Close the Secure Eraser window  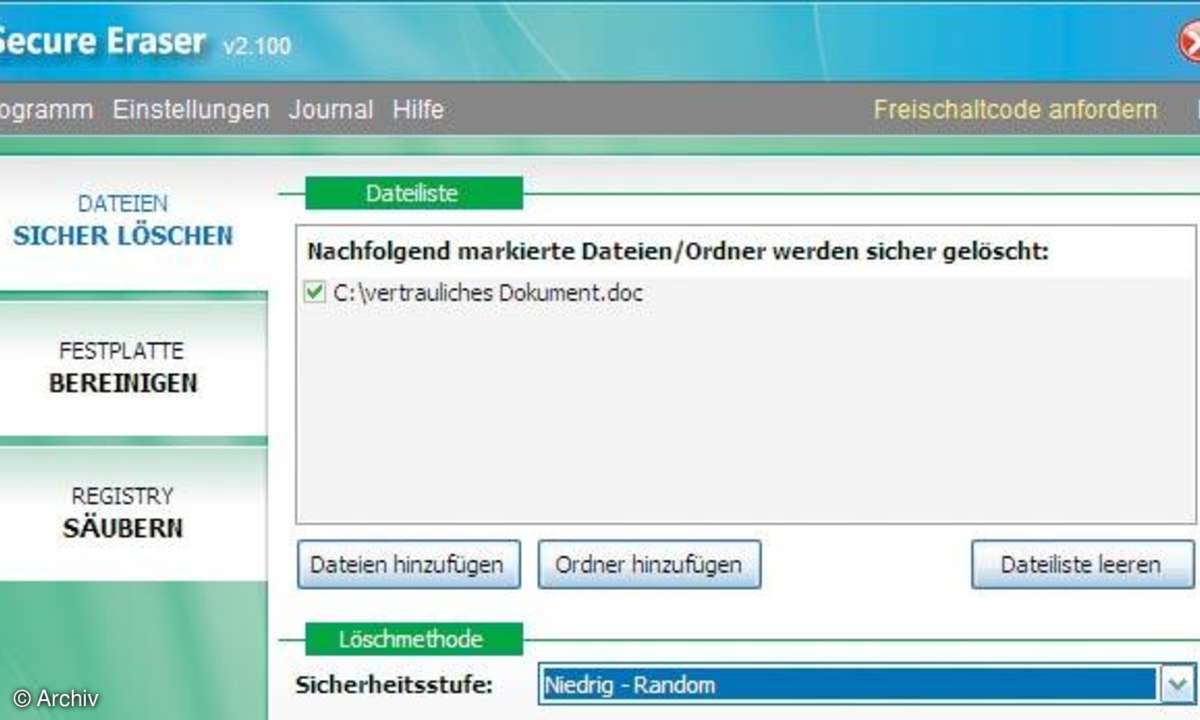[x=1190, y=42]
